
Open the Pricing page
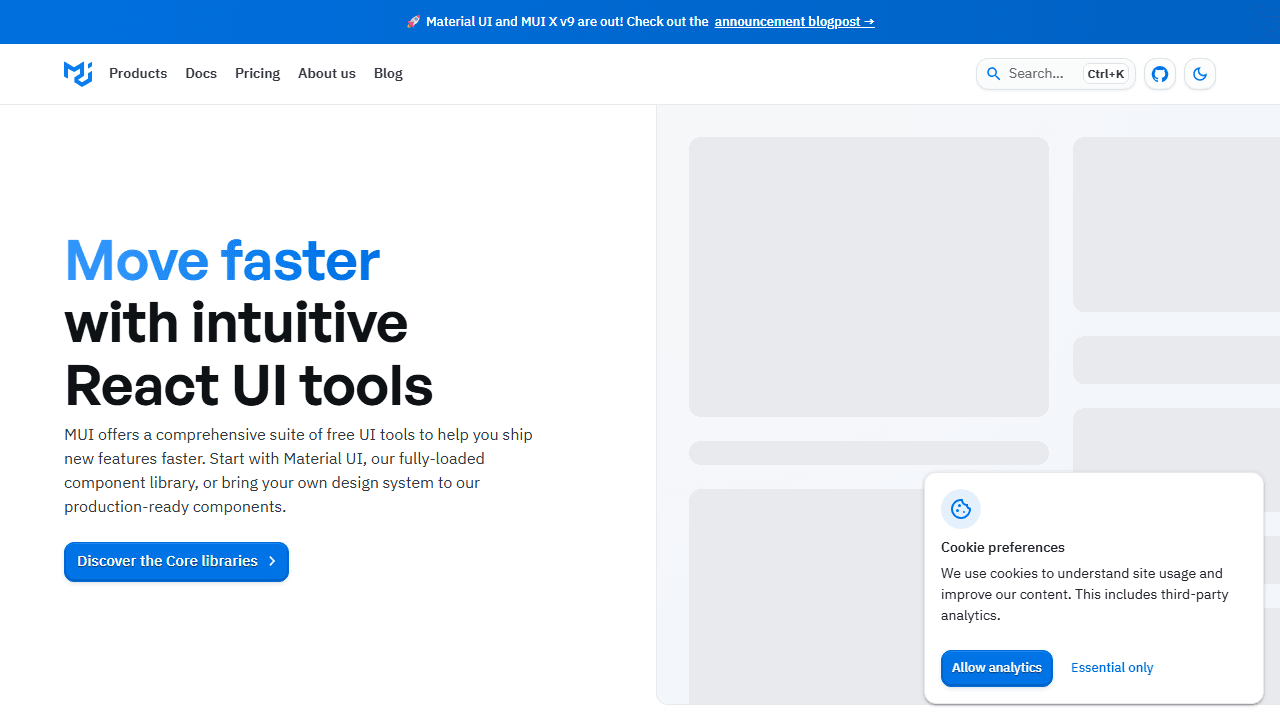click(257, 73)
